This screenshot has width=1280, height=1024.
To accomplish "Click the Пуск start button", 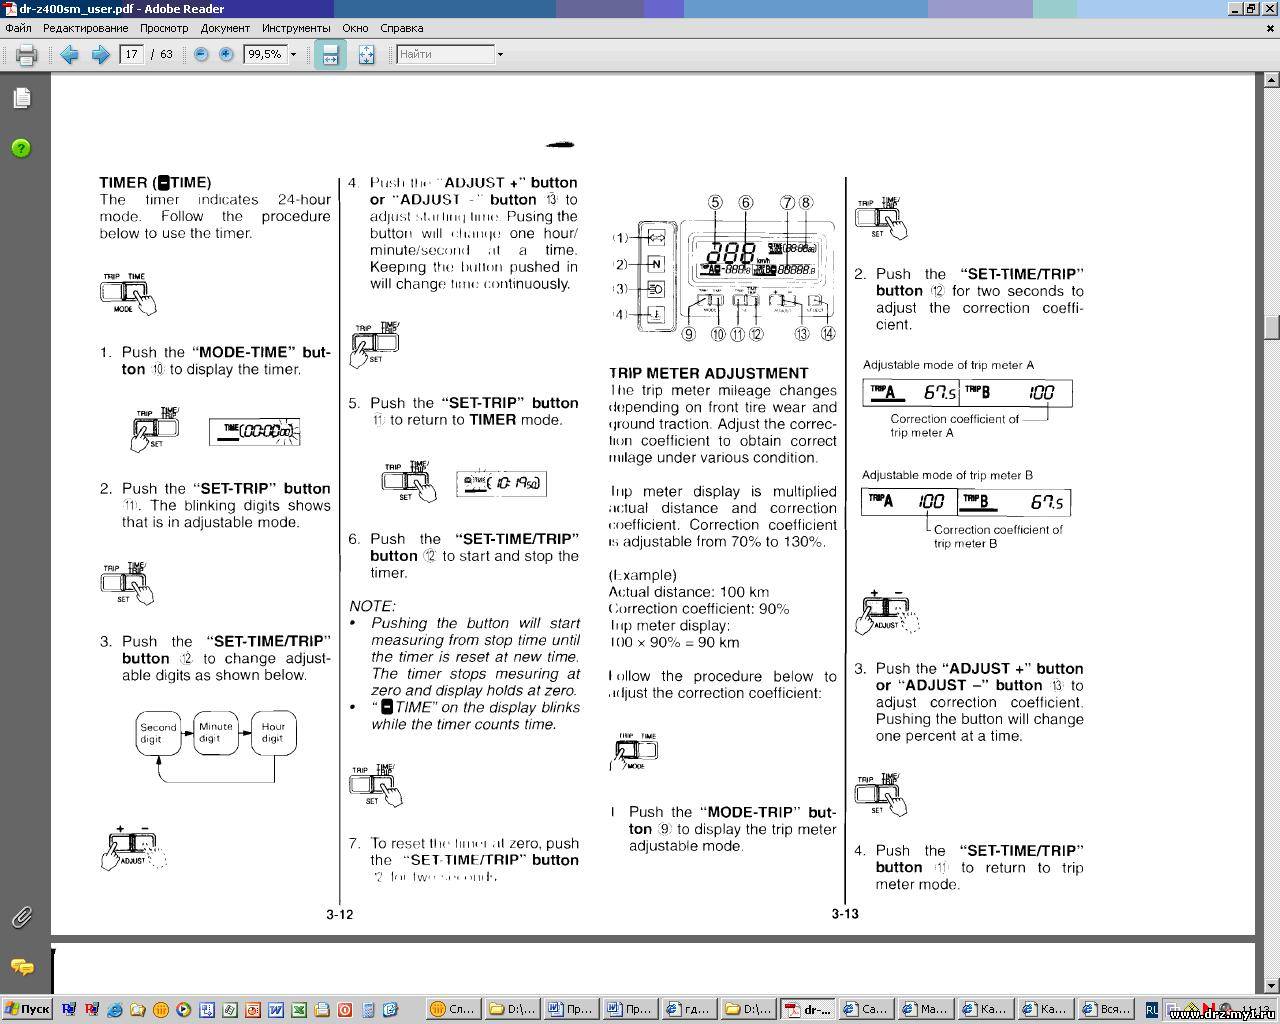I will 28,1010.
